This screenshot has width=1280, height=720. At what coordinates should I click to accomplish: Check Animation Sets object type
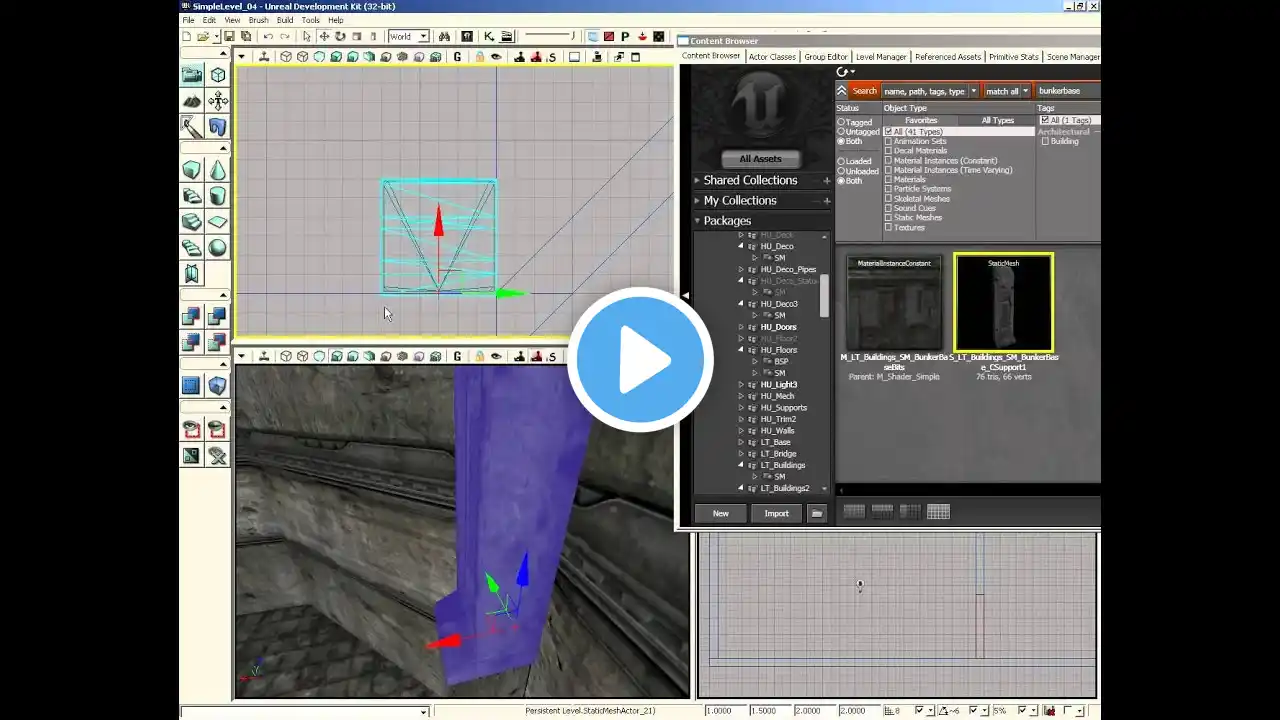pyautogui.click(x=888, y=142)
